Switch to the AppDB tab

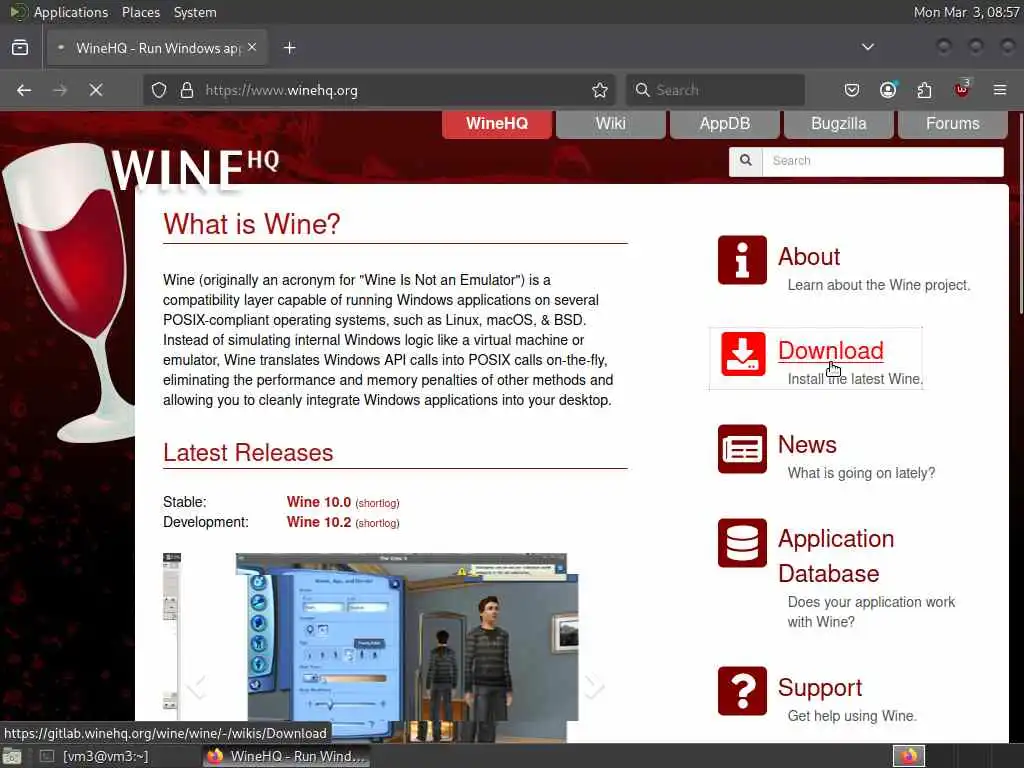pos(724,123)
